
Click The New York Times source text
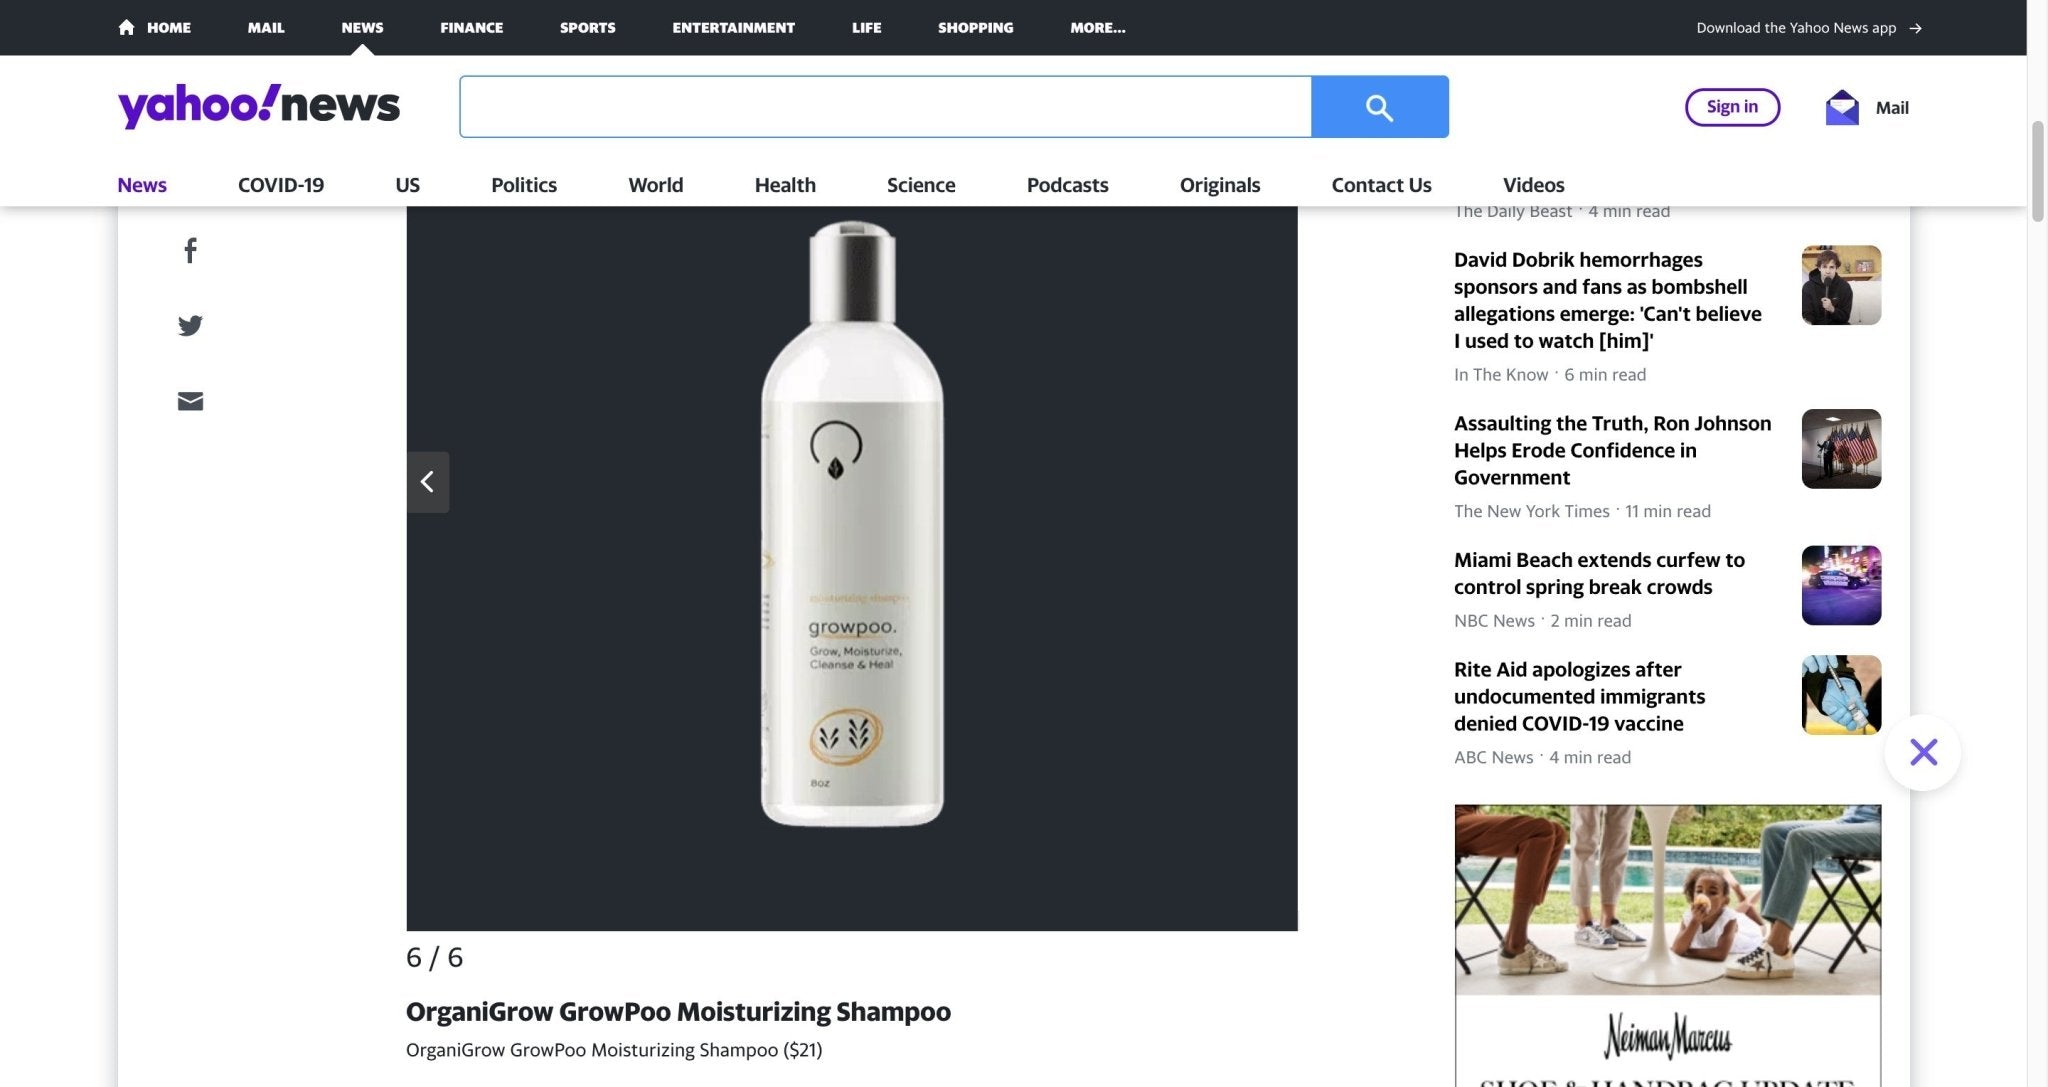tap(1531, 511)
